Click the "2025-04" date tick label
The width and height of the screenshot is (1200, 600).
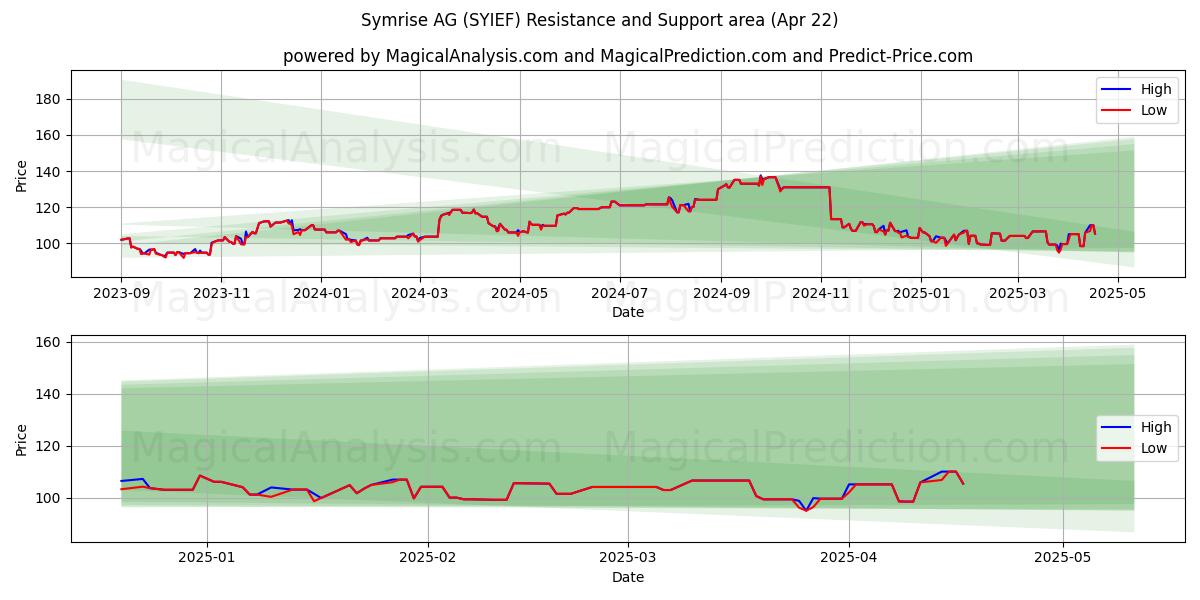pyautogui.click(x=849, y=558)
